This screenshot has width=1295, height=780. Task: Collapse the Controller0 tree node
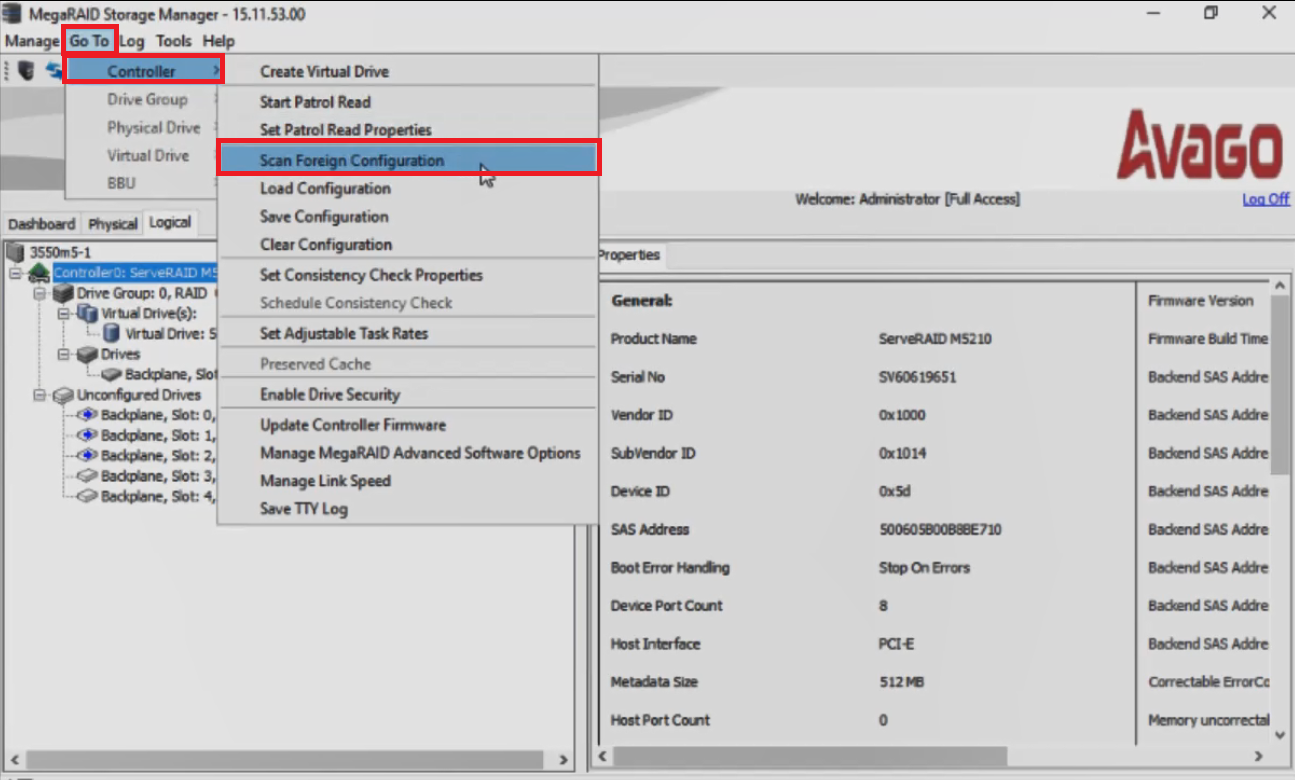(16, 273)
